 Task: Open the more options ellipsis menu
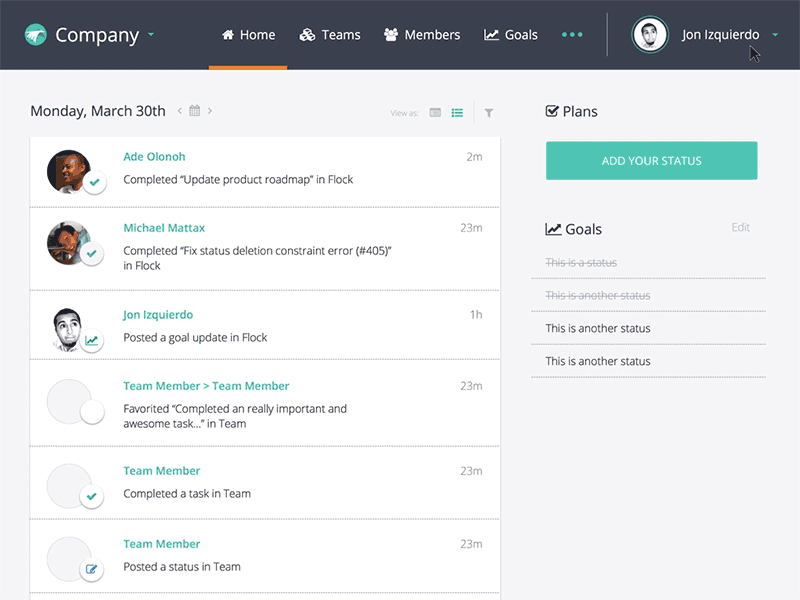pyautogui.click(x=572, y=34)
